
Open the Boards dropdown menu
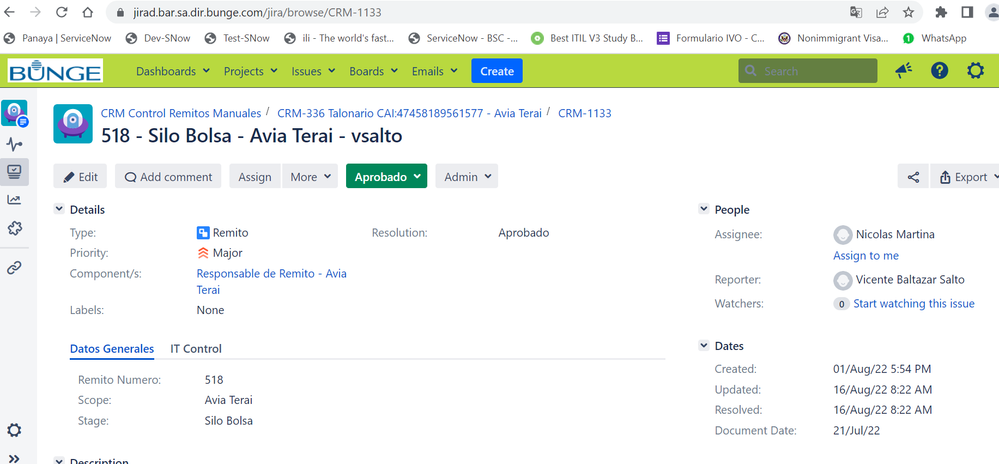coord(373,71)
